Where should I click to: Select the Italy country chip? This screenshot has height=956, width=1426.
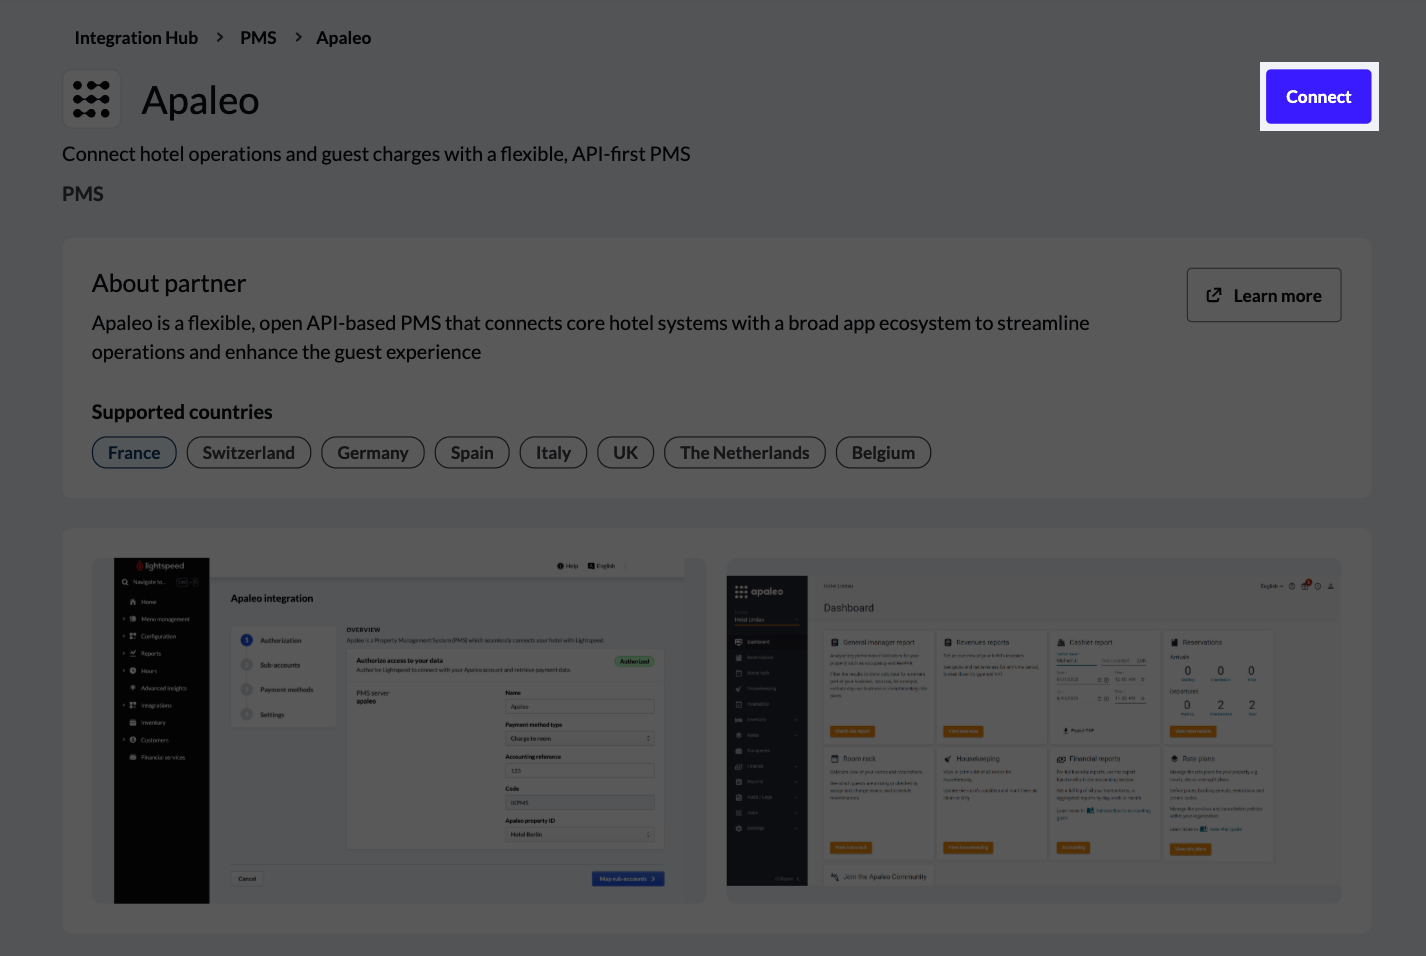click(553, 453)
